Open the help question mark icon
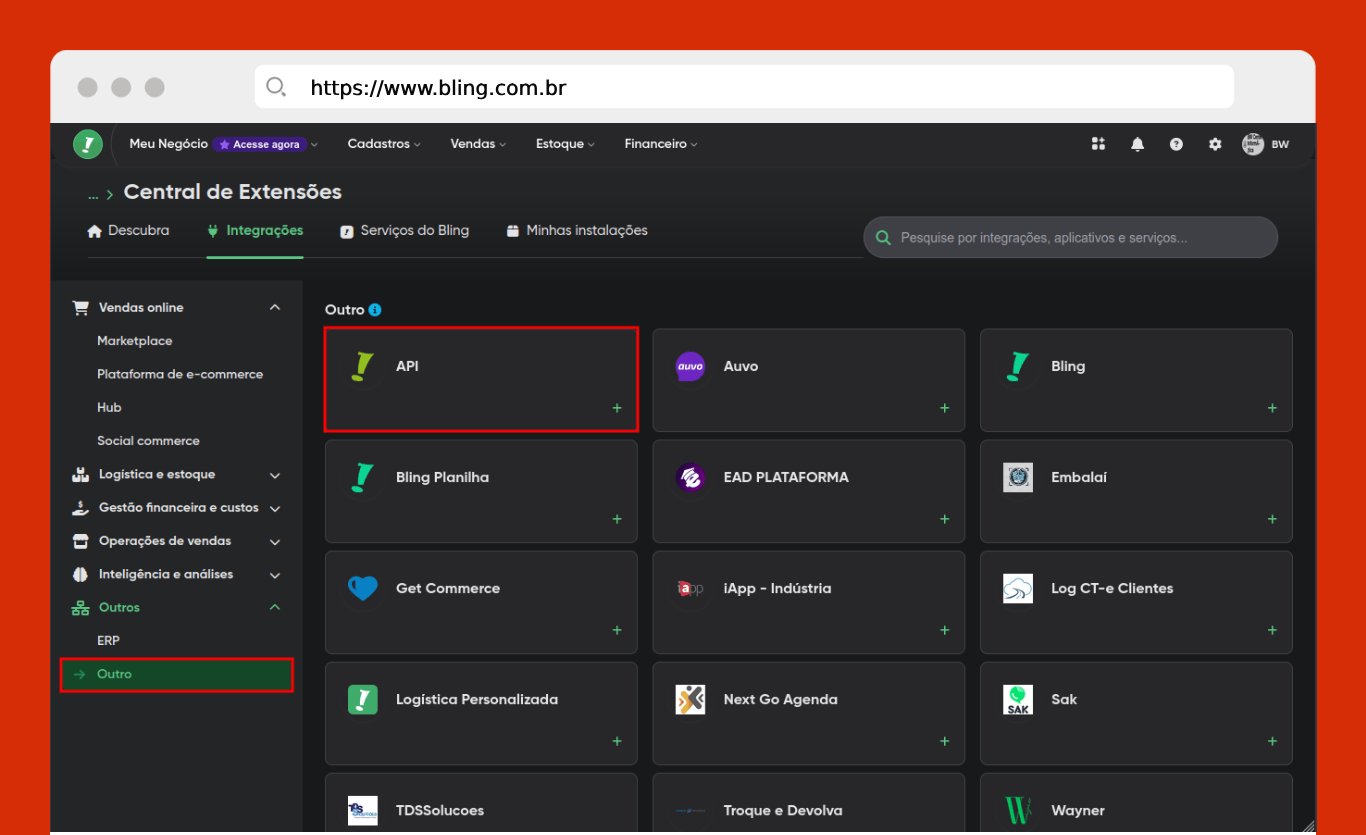Image resolution: width=1366 pixels, height=835 pixels. (1176, 144)
